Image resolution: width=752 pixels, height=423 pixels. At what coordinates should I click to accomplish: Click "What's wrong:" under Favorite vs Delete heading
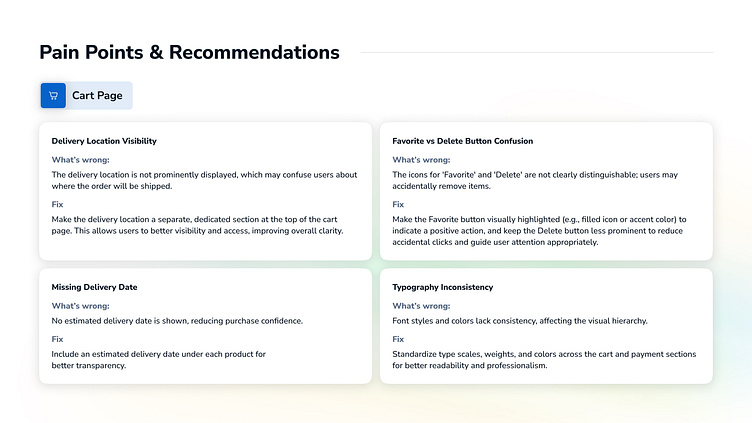click(x=421, y=160)
